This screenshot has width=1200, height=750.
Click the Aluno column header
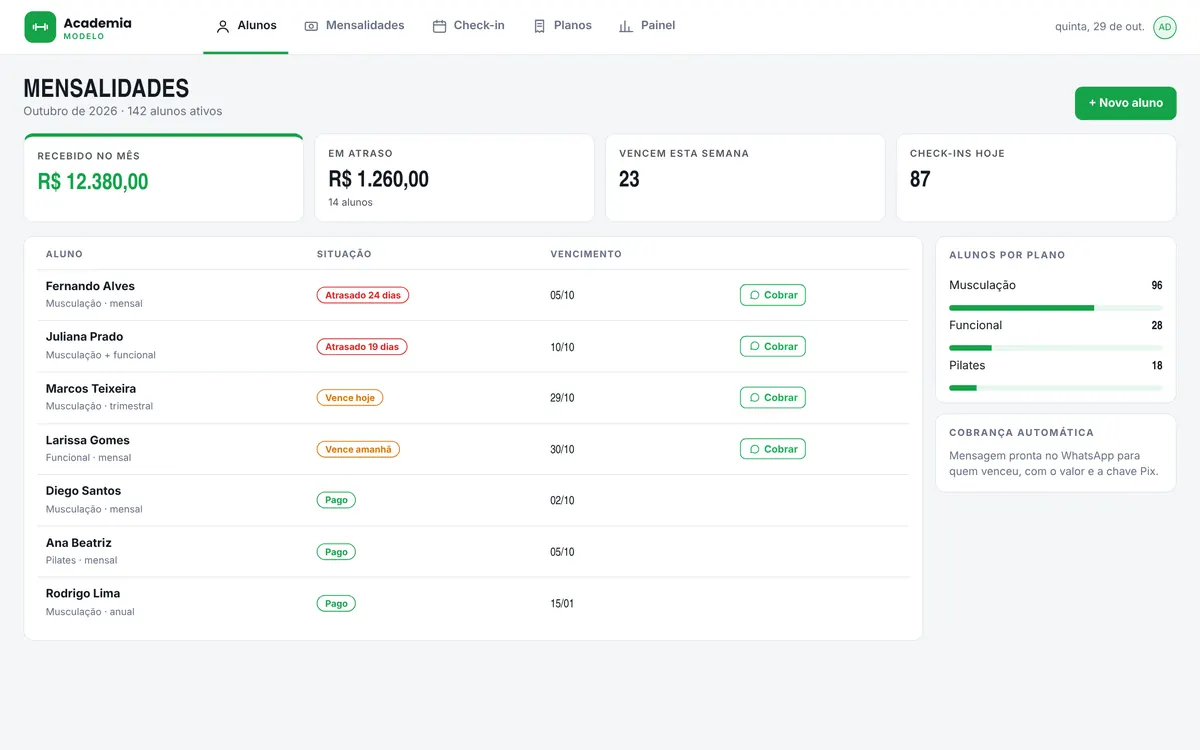click(65, 254)
